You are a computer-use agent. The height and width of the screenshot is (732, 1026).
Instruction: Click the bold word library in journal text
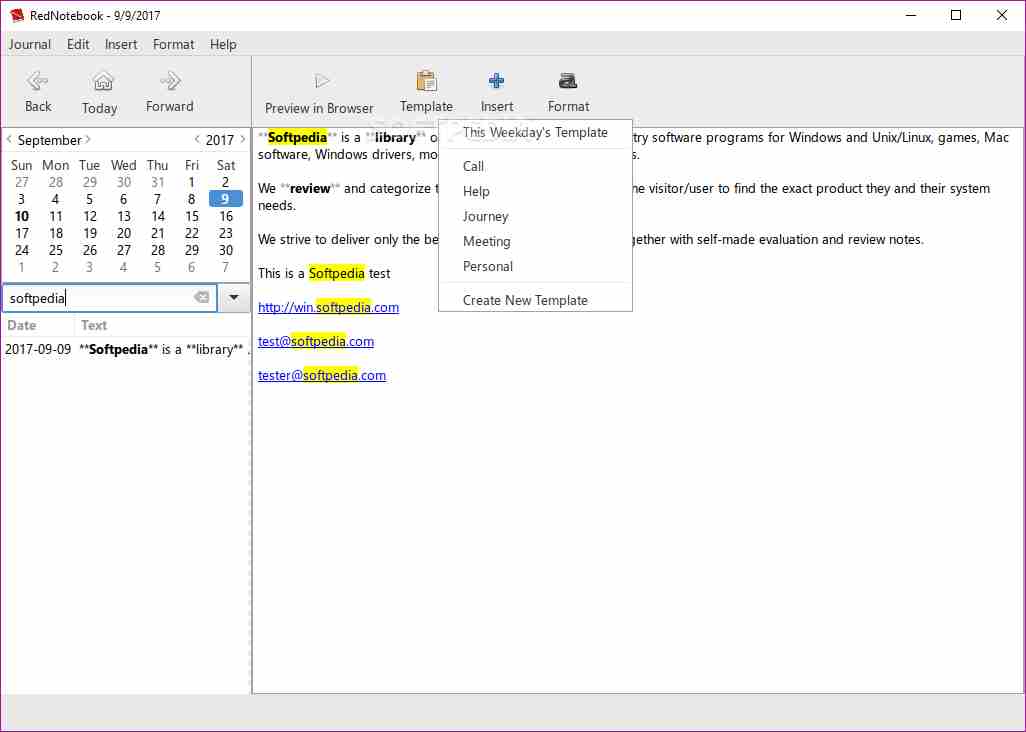[x=395, y=137]
